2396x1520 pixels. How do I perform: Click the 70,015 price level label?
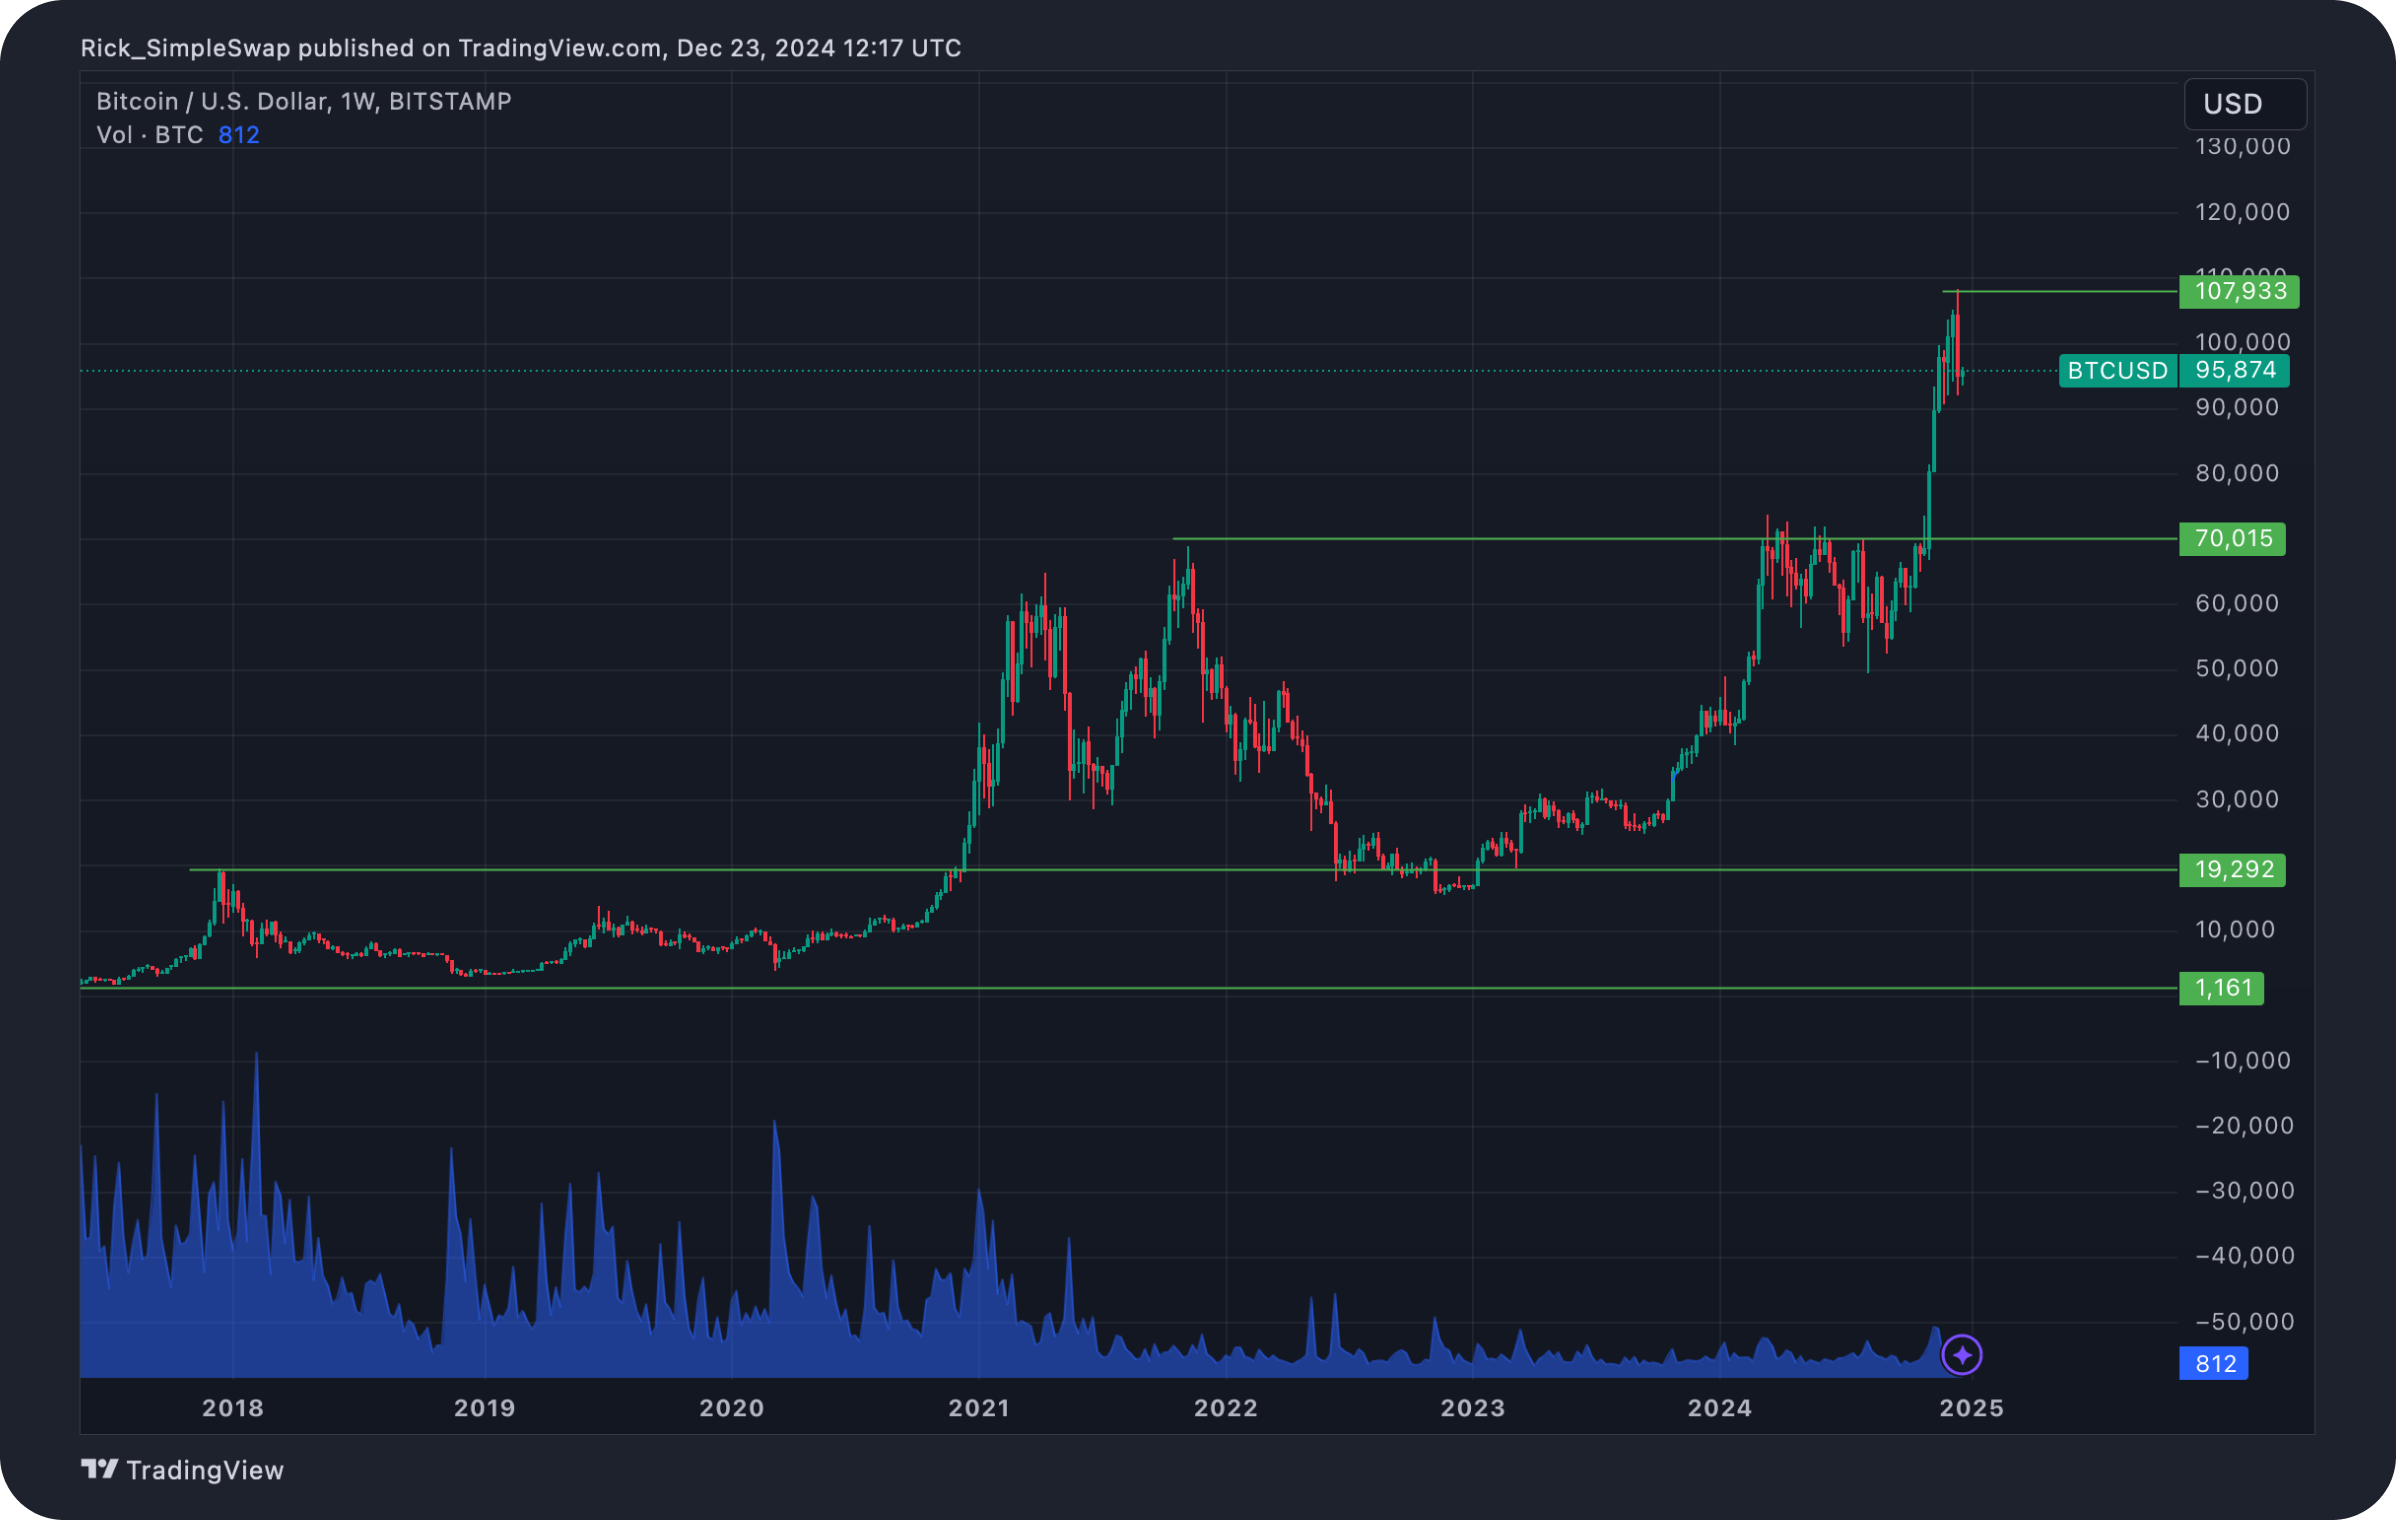click(2232, 539)
